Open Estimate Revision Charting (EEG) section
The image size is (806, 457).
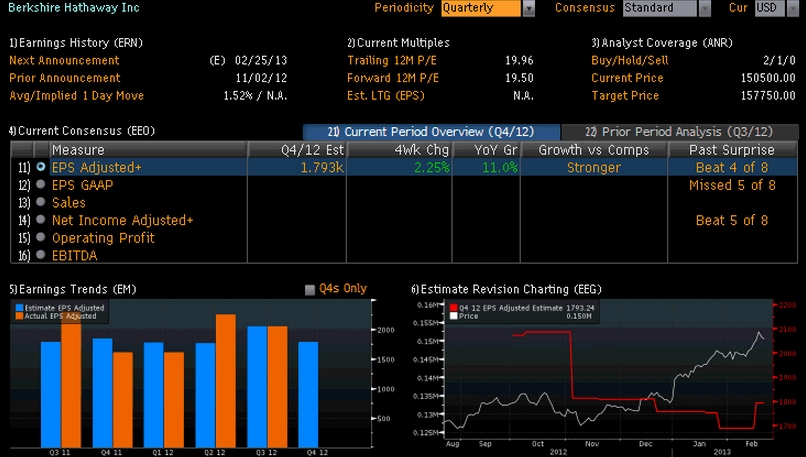[506, 289]
